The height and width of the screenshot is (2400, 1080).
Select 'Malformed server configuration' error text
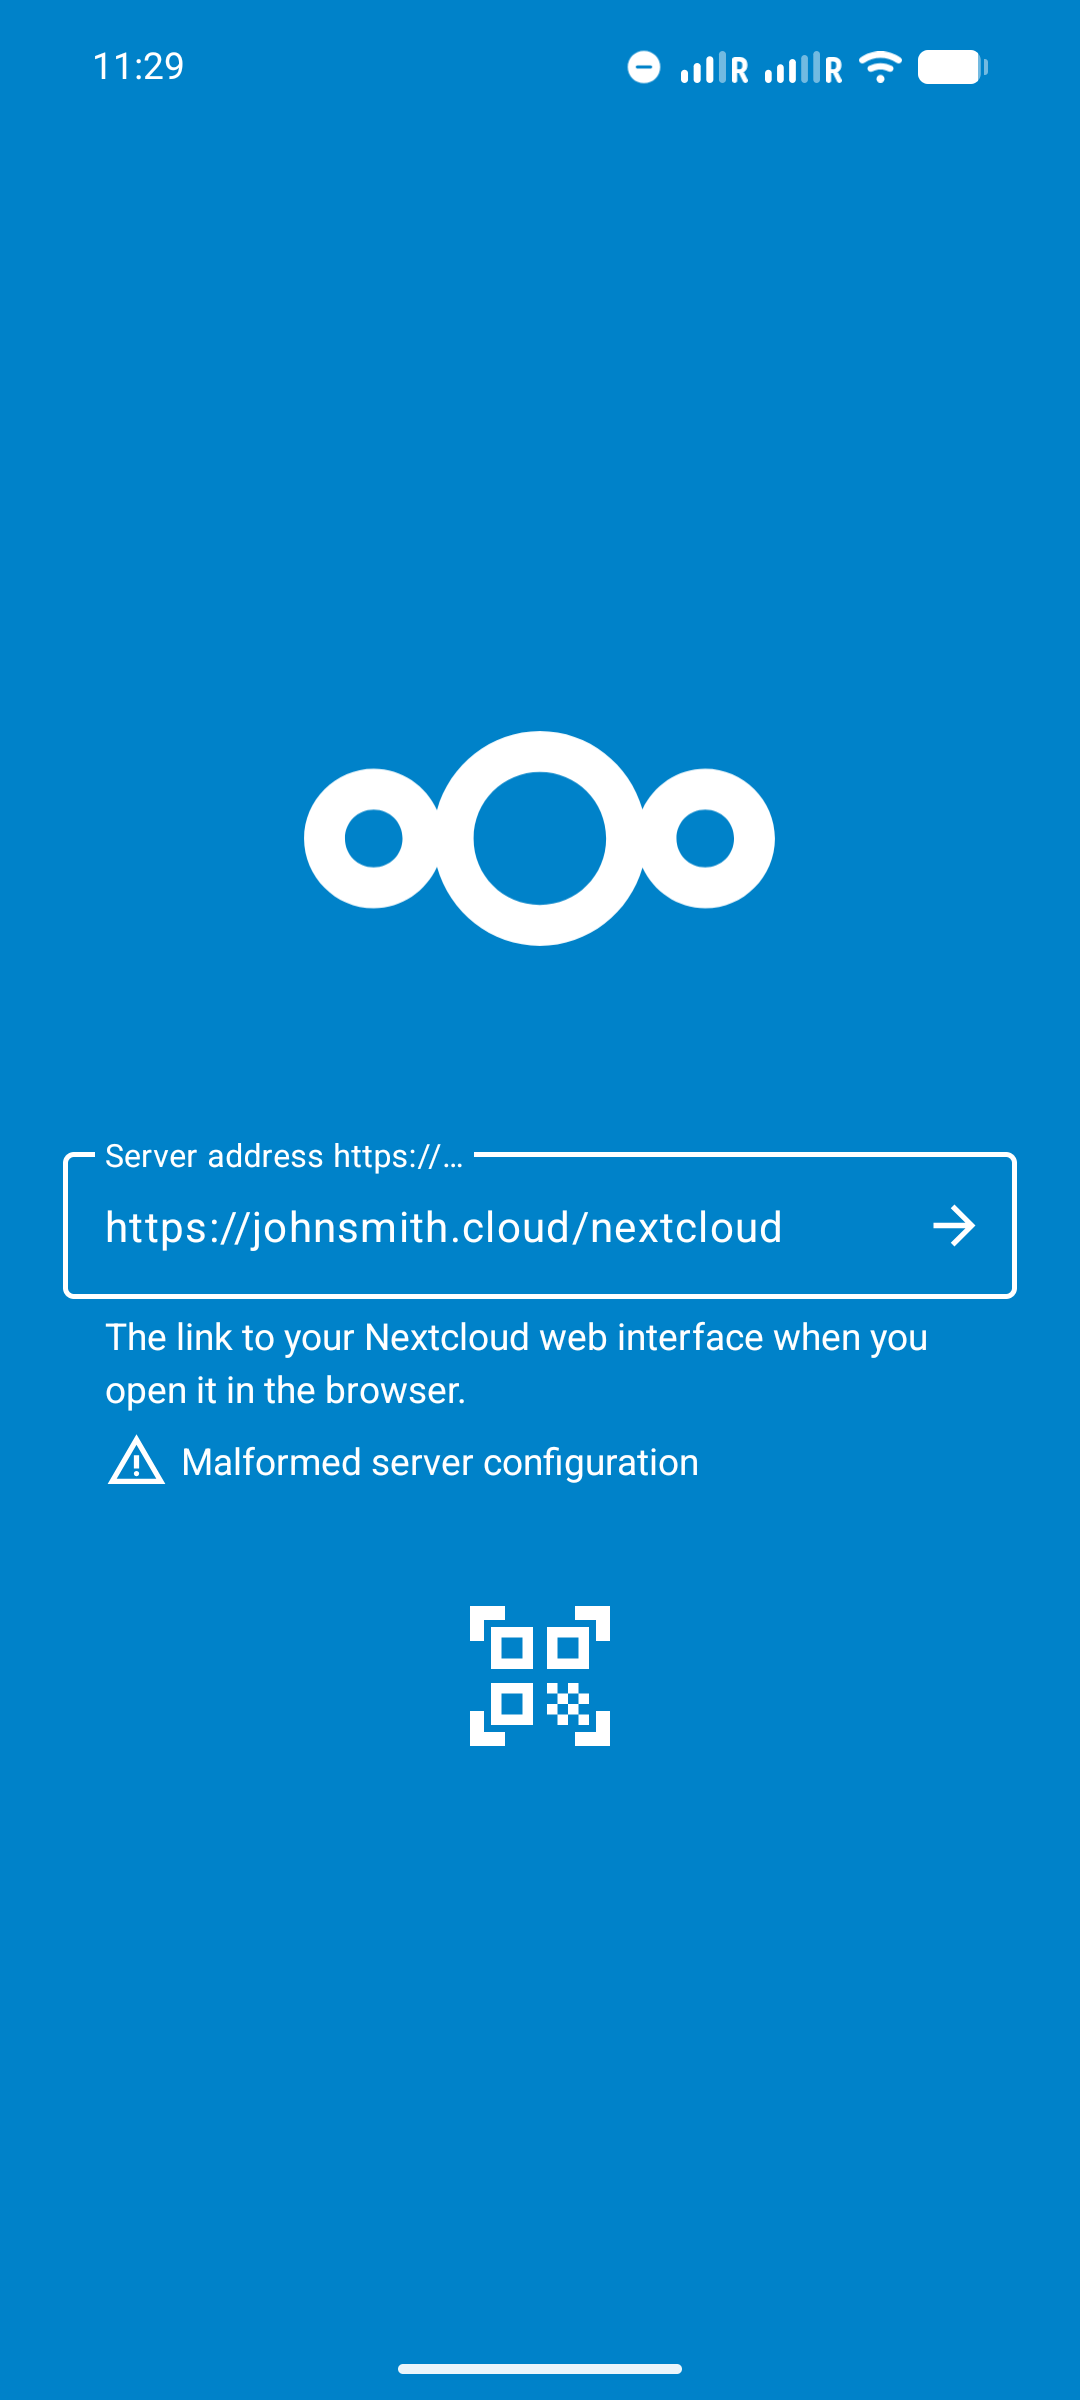coord(440,1462)
